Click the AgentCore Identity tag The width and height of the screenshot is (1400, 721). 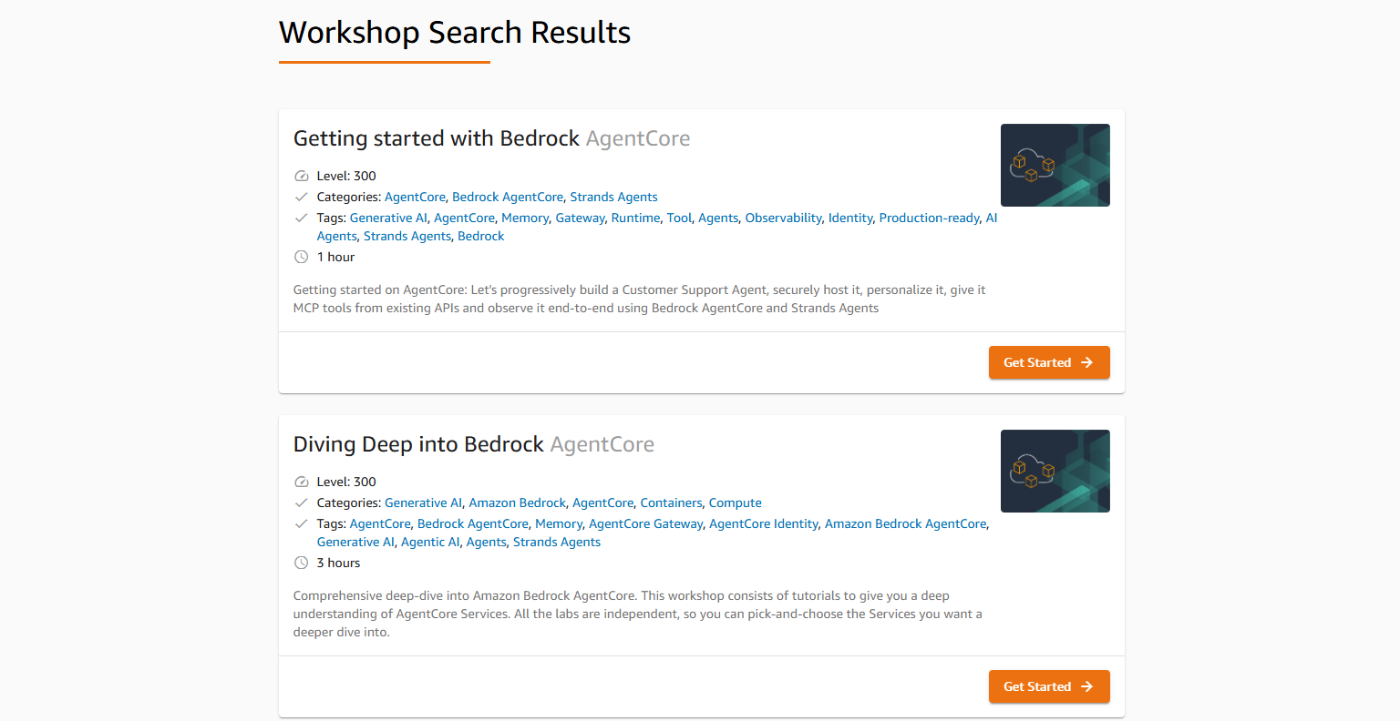coord(764,524)
